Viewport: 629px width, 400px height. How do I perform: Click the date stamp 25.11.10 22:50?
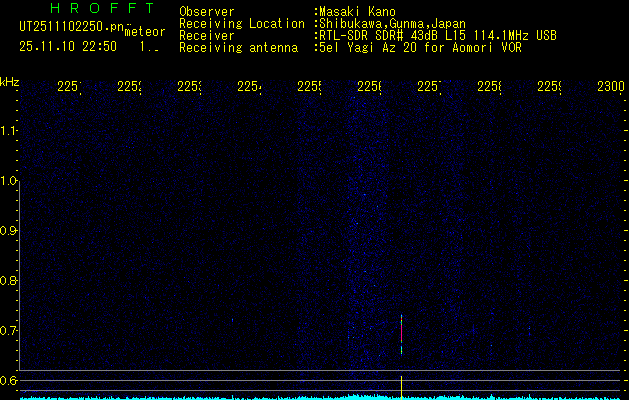point(68,47)
